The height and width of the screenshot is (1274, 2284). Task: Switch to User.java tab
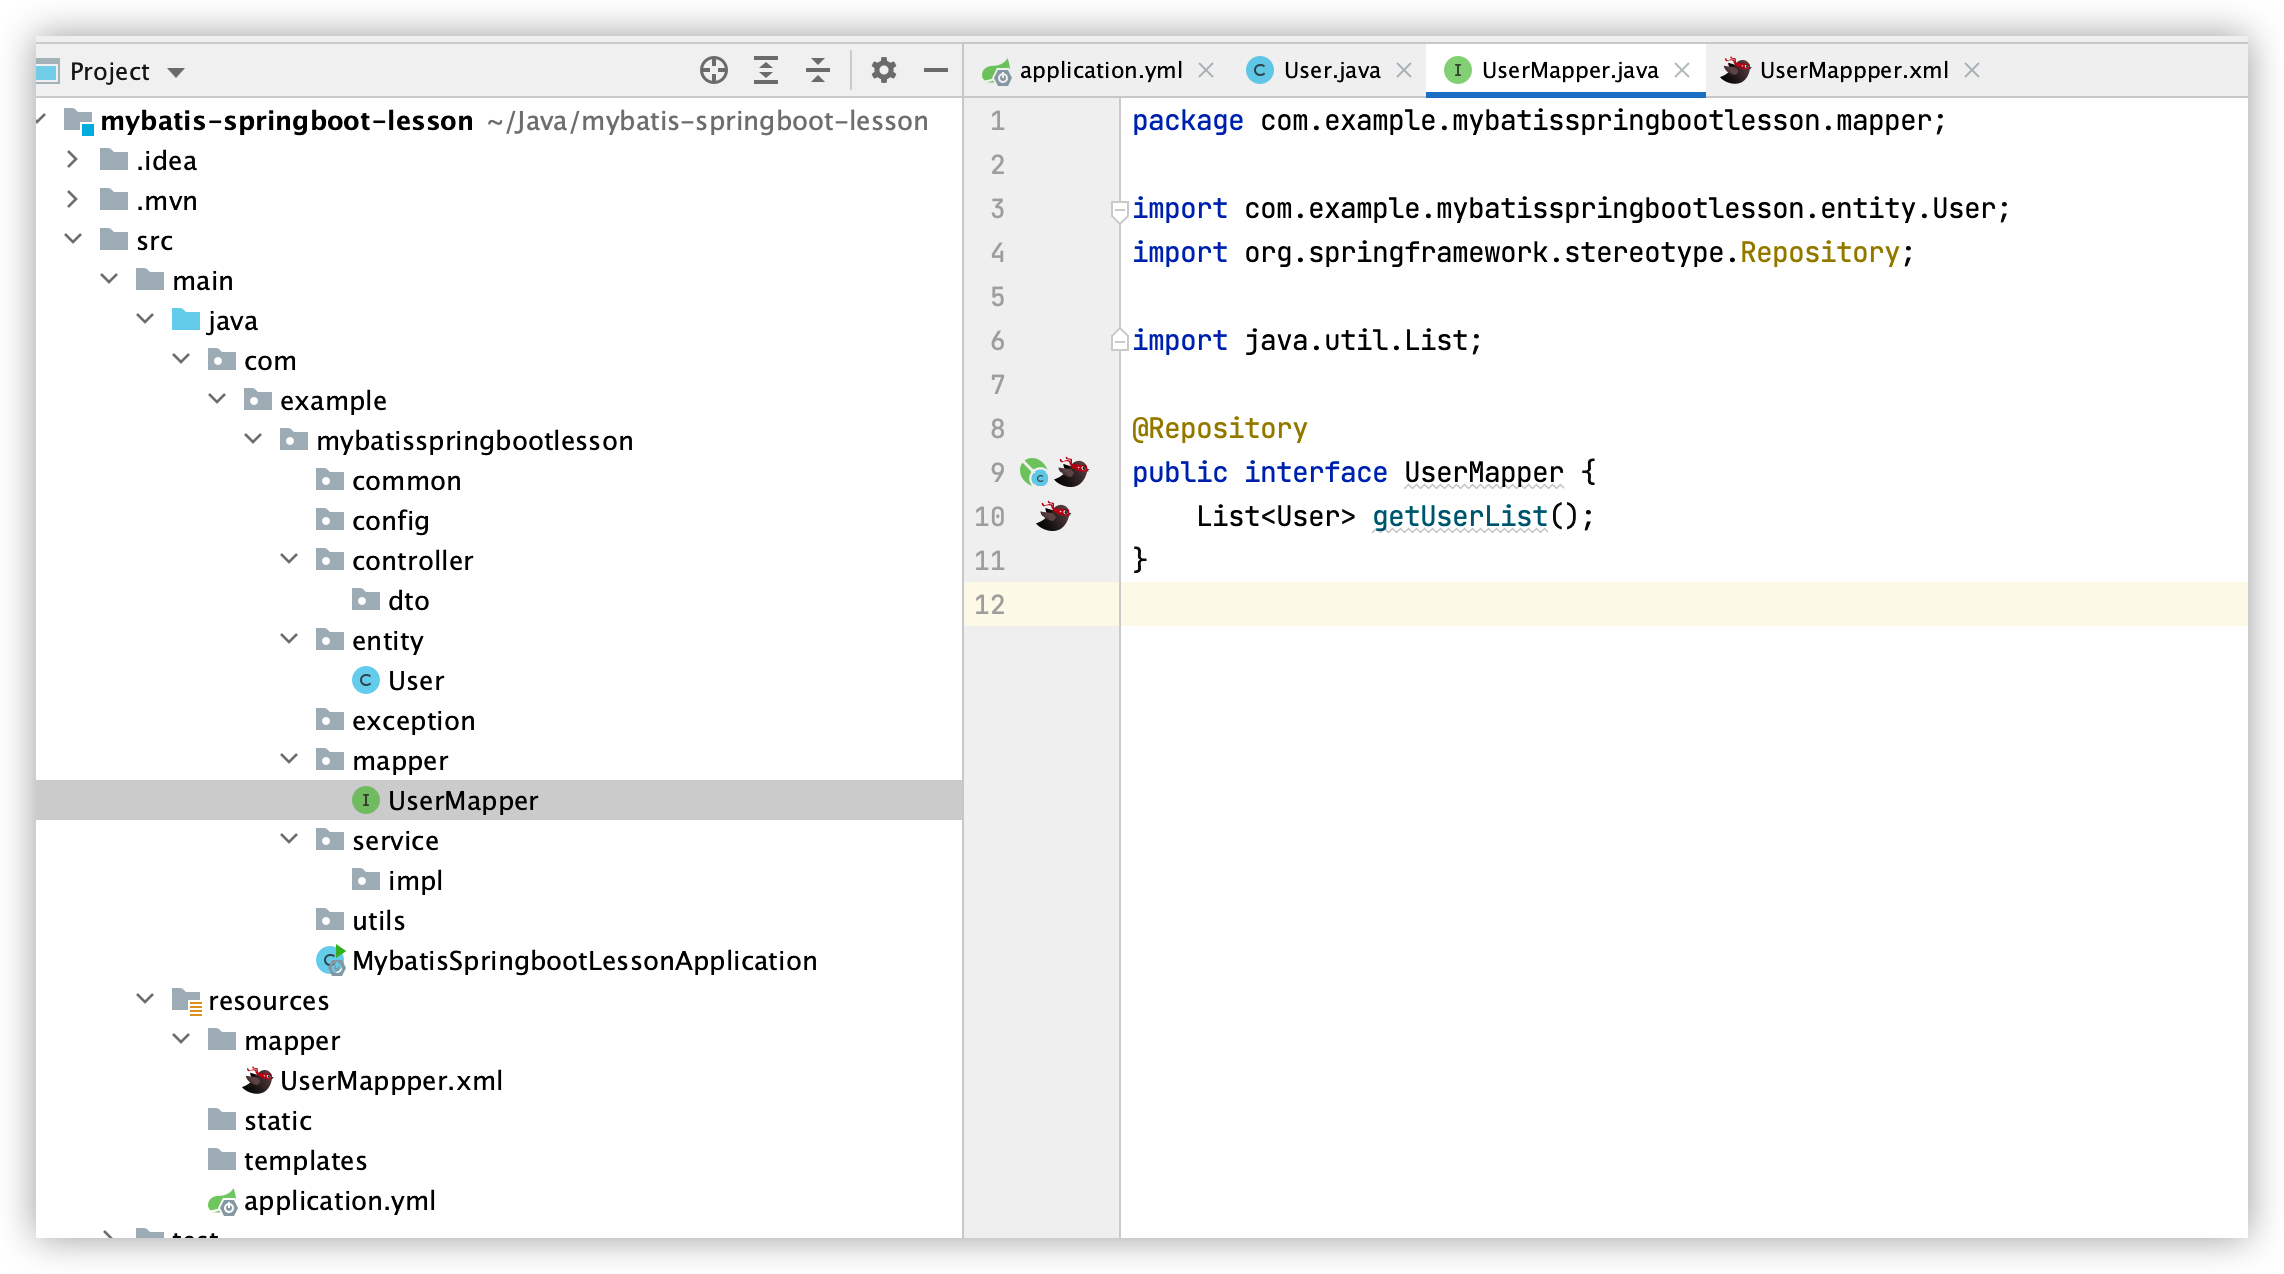1331,70
